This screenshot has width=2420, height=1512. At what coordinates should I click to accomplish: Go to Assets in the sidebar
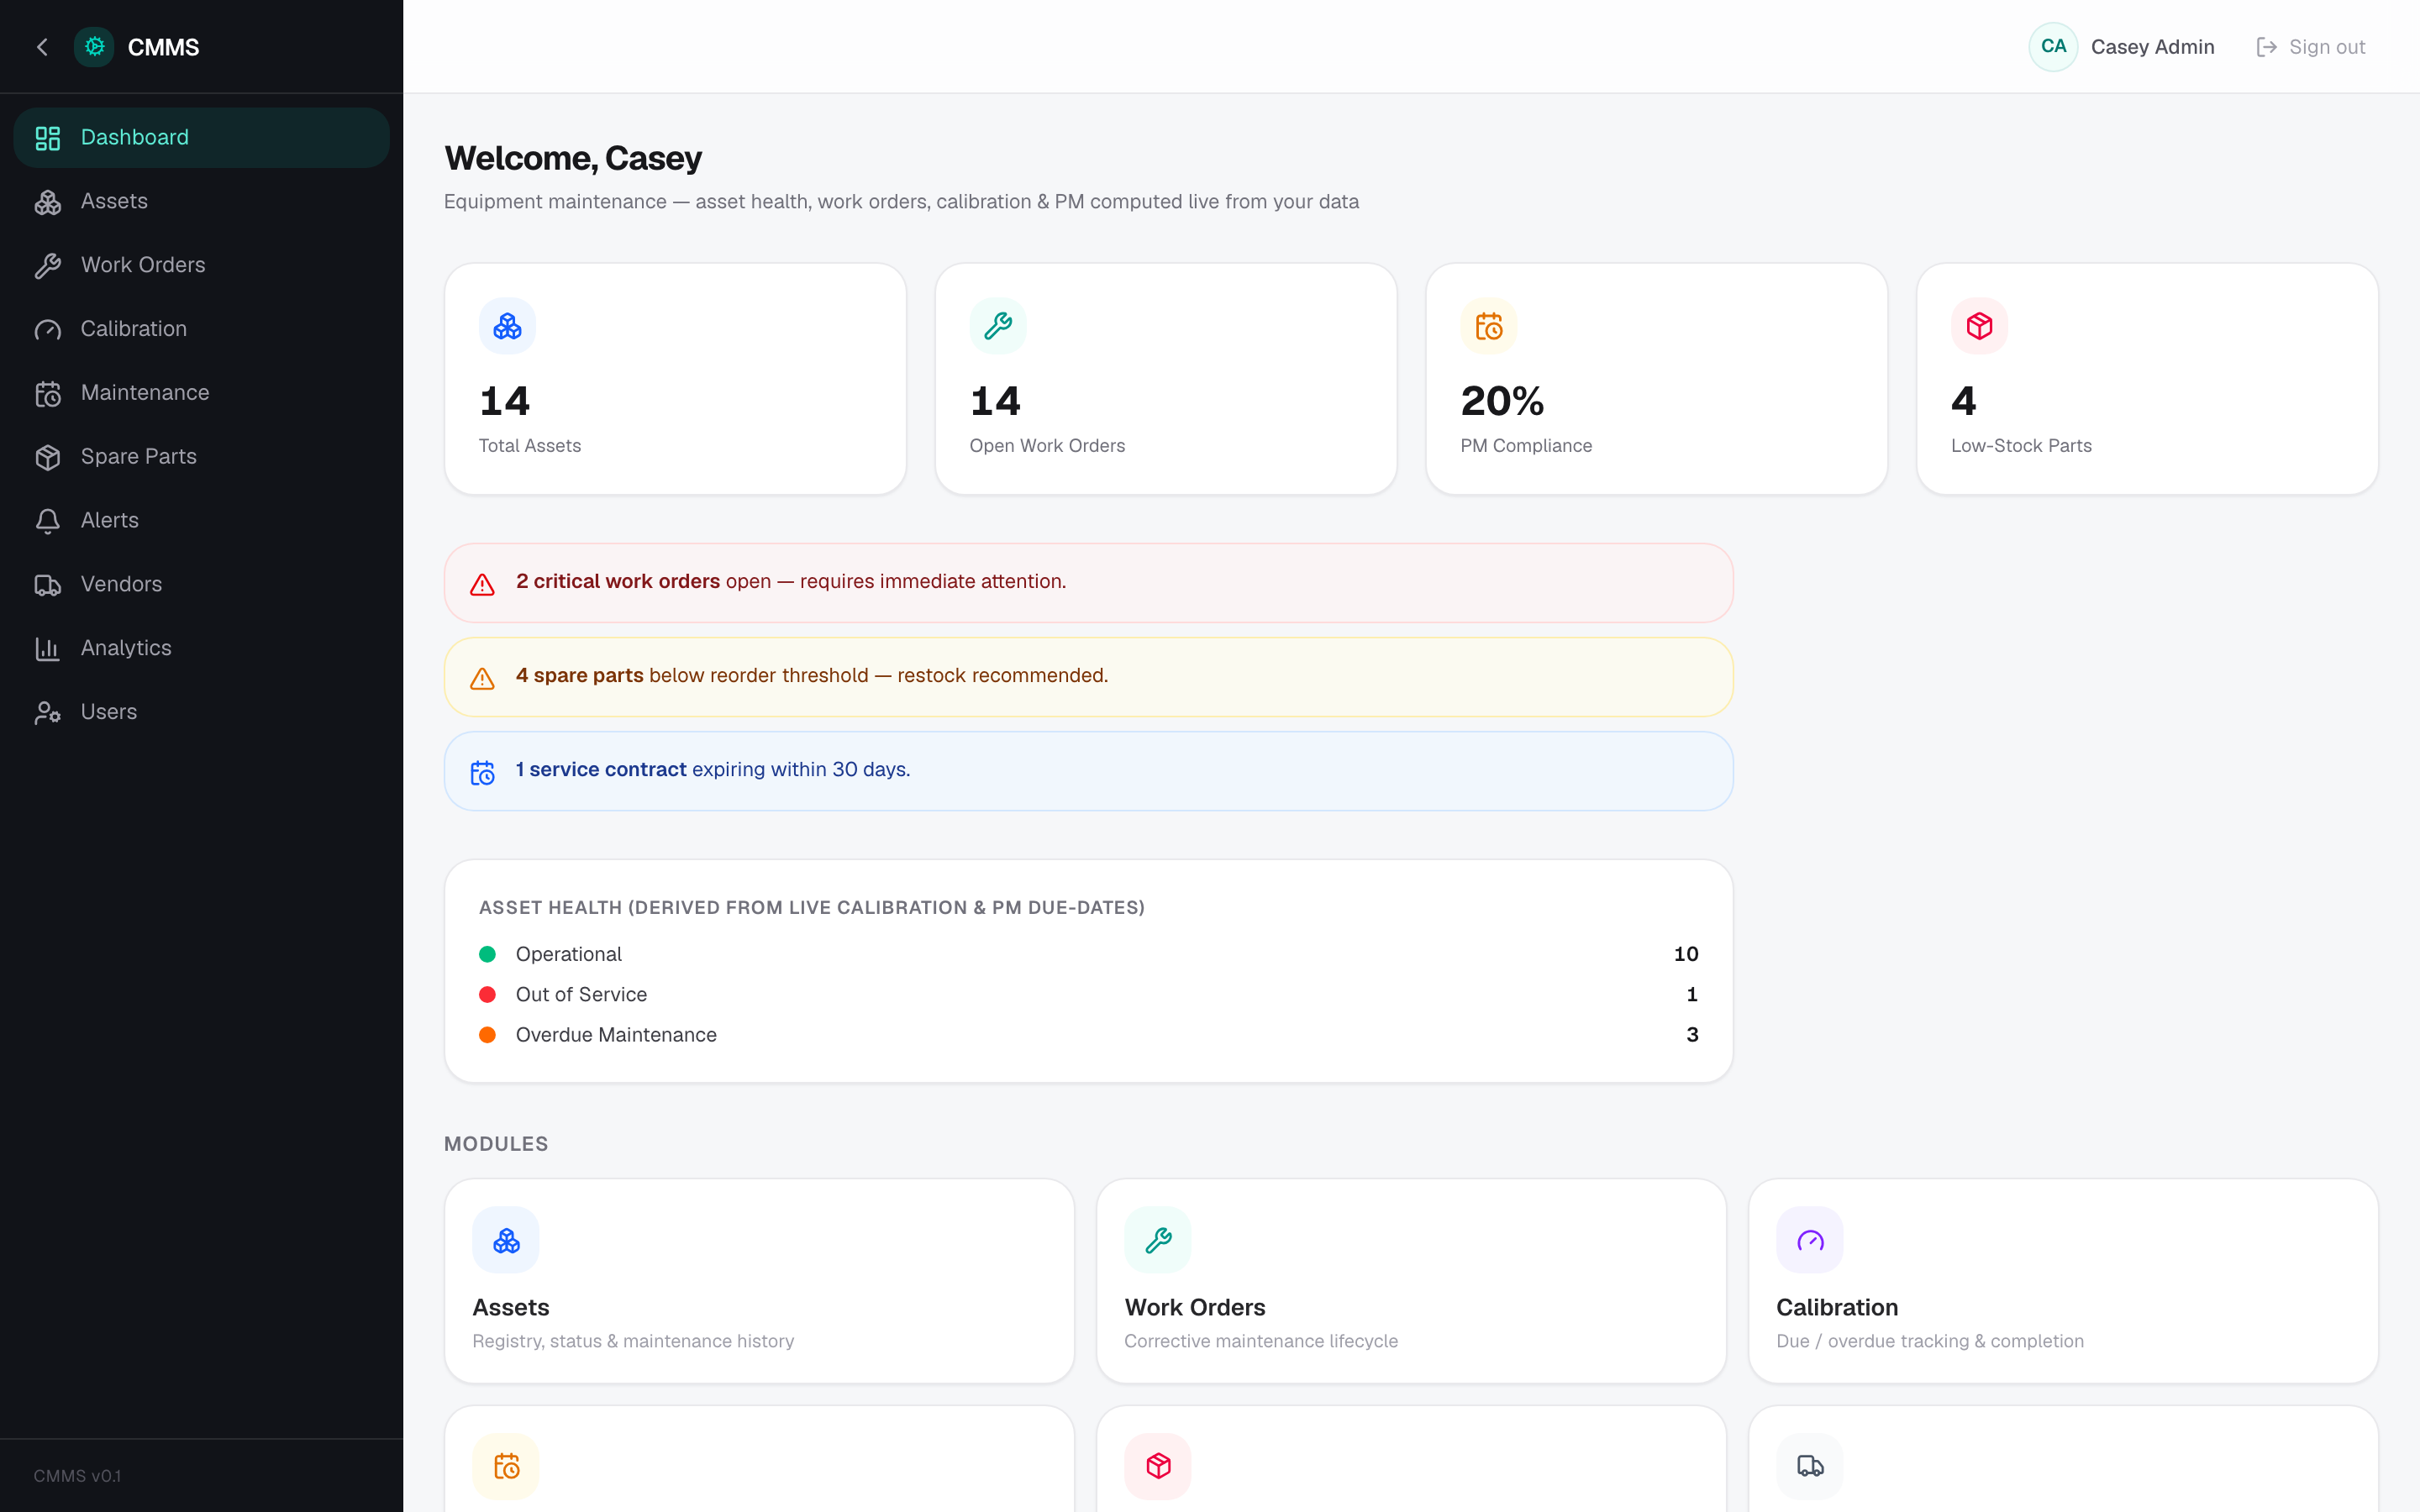202,202
